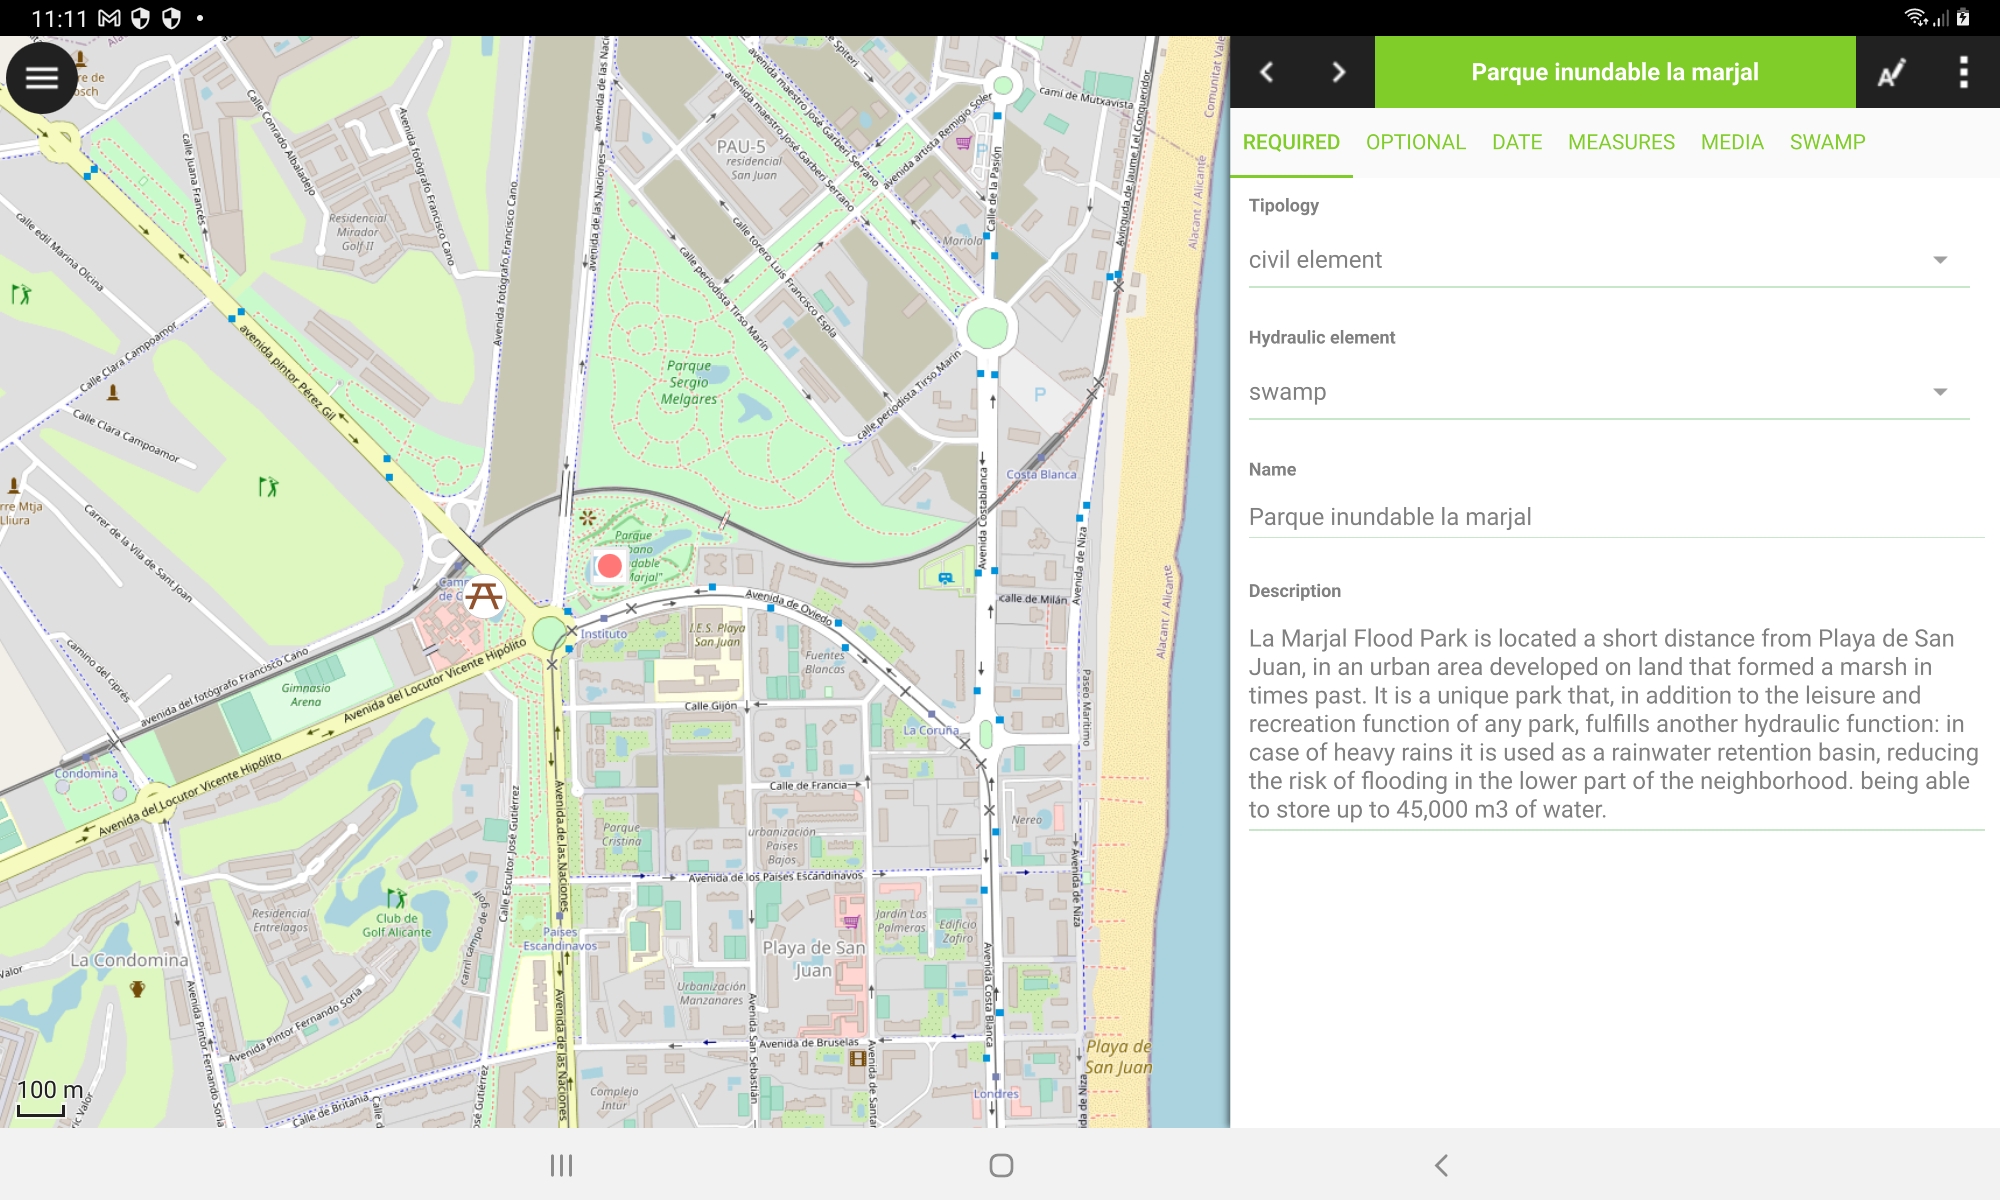Screen dimensions: 2000x1200
Task: Expand the Tipology dropdown (civil element)
Action: pyautogui.click(x=1608, y=260)
